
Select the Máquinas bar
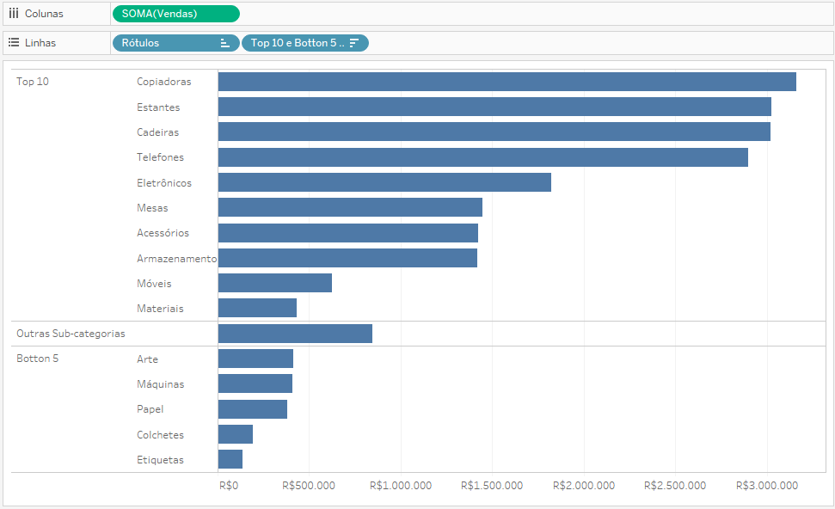click(255, 383)
